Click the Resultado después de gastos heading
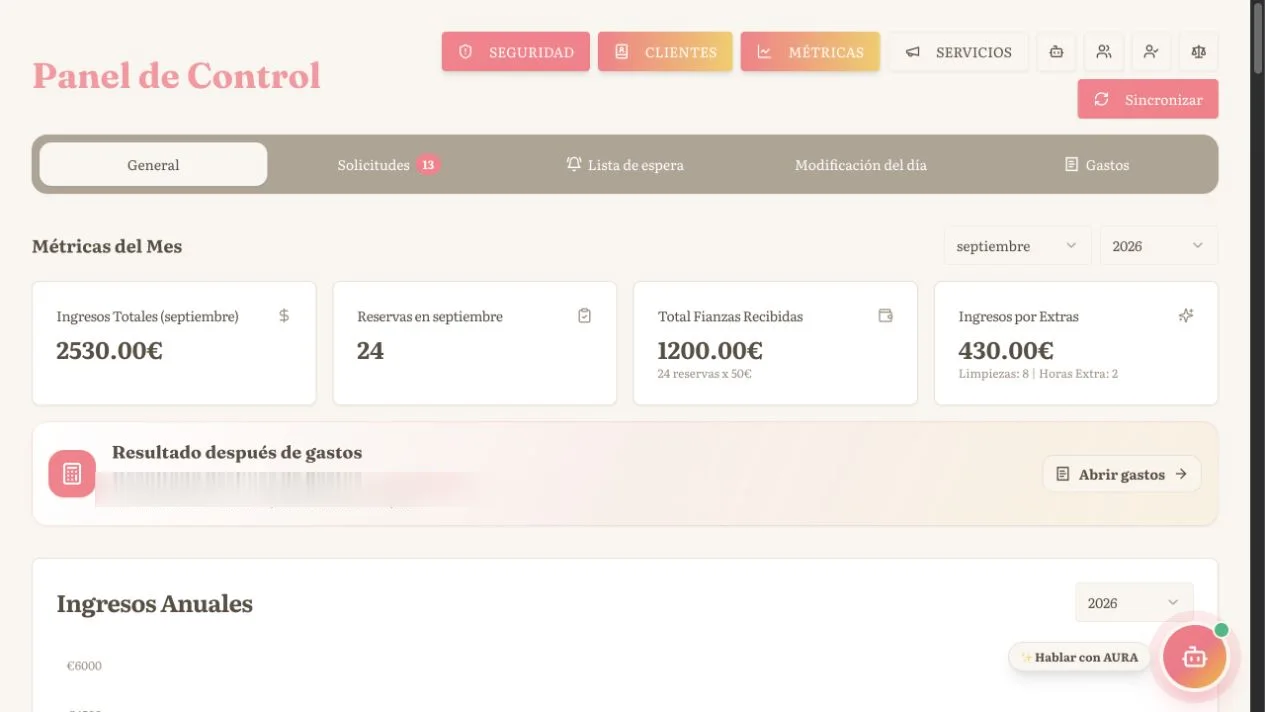The width and height of the screenshot is (1265, 712). point(237,452)
